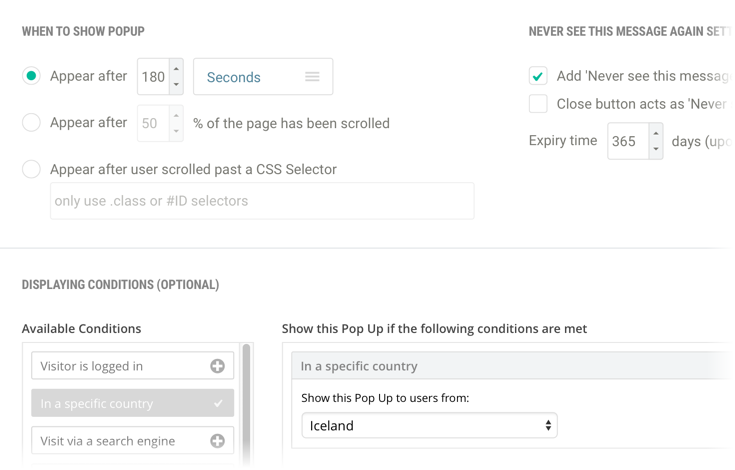Click the 'Expiry time' label

click(x=563, y=141)
